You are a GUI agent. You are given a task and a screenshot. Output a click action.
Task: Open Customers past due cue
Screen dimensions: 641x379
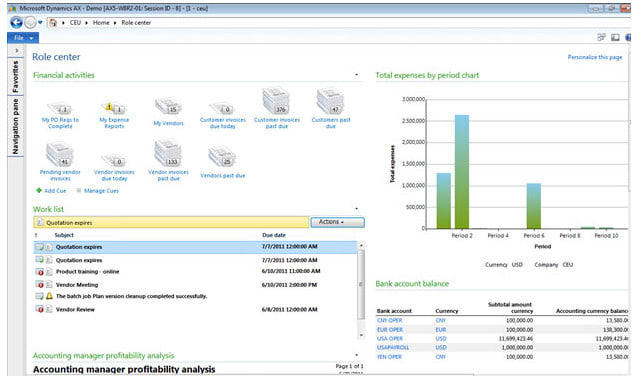click(331, 108)
